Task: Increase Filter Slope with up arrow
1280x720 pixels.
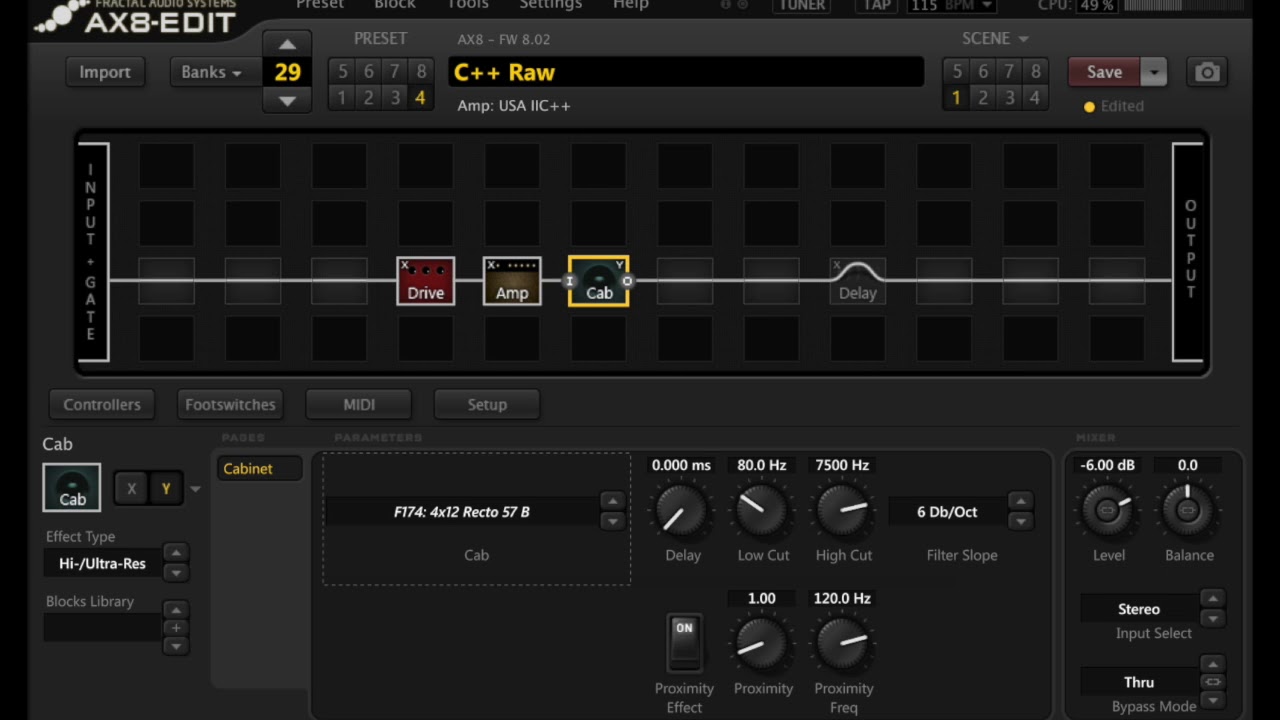Action: point(1020,502)
